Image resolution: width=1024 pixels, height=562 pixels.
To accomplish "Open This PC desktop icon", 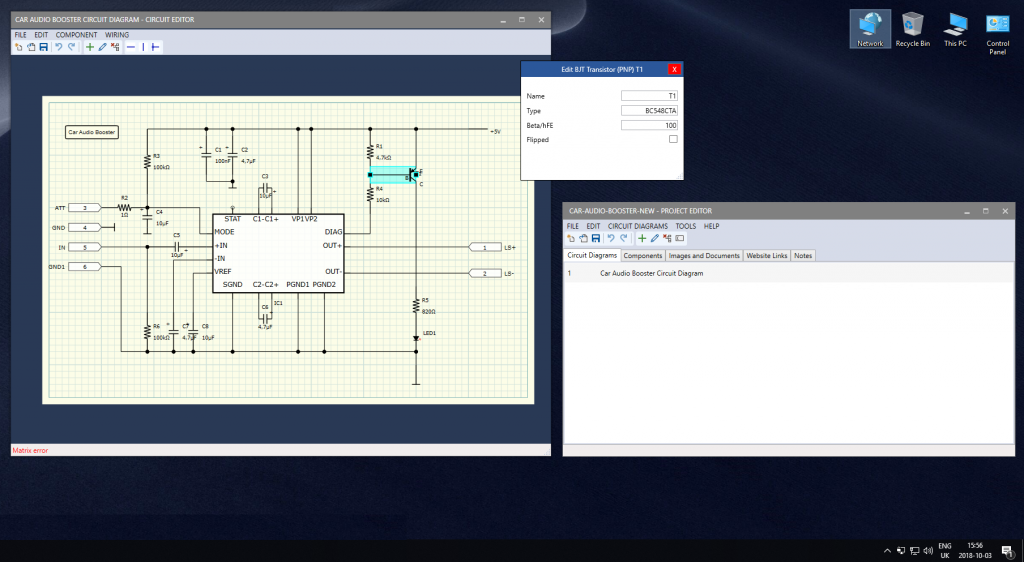I will [x=955, y=29].
